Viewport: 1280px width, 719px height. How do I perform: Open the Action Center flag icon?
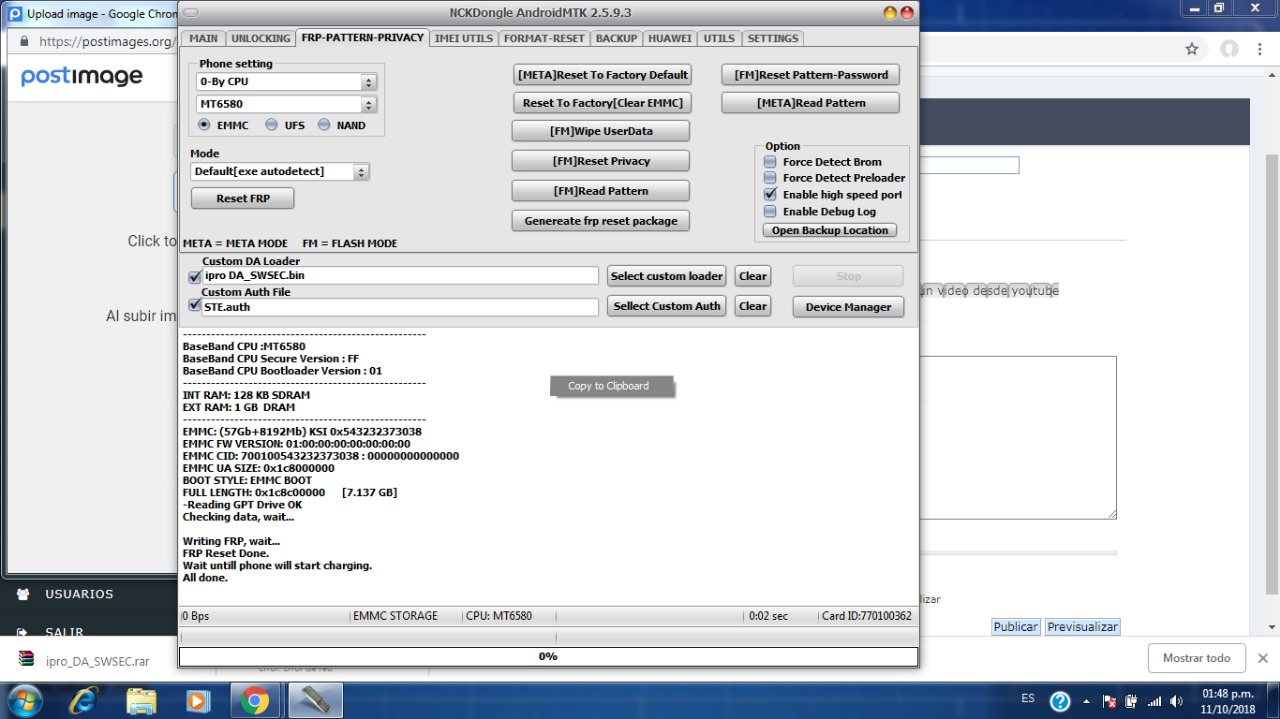pos(1109,701)
